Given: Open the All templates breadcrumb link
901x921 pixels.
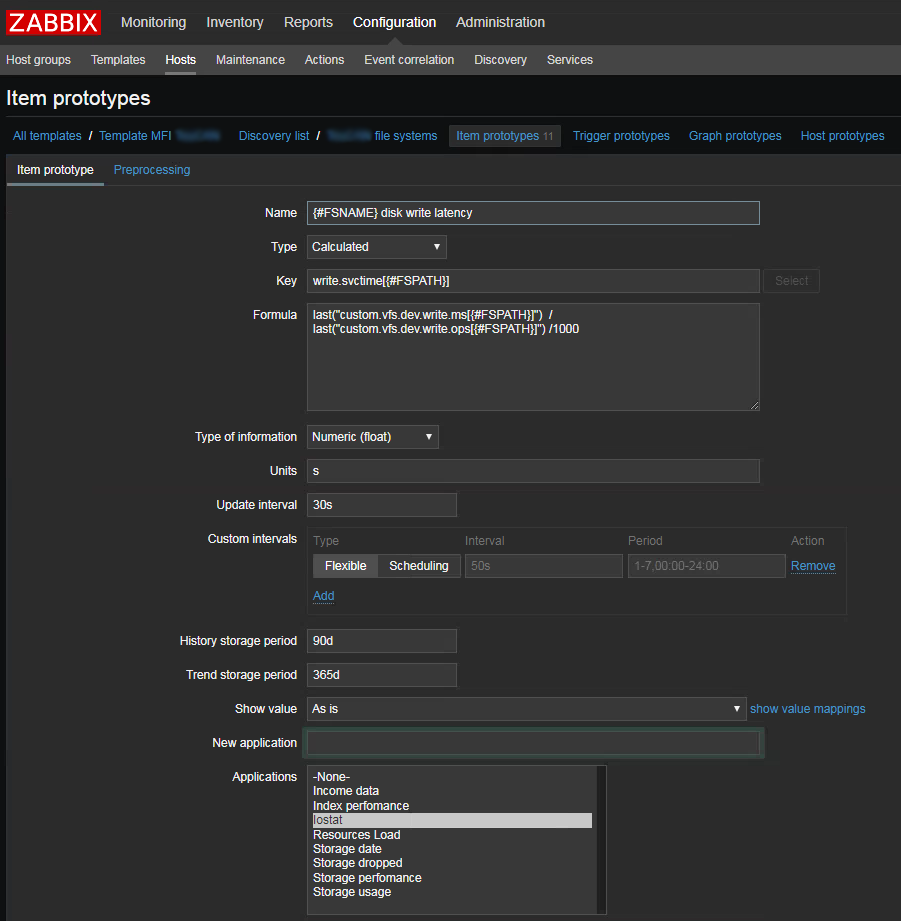Looking at the screenshot, I should tap(45, 135).
